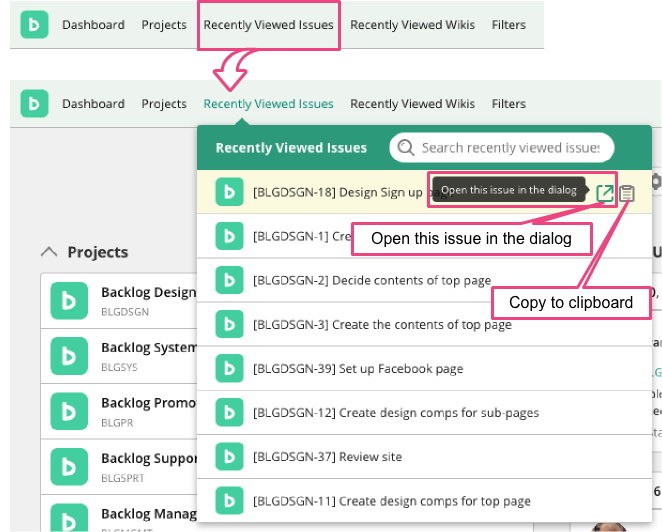Open Filters in the top navigation bar
662x532 pixels.
509,25
